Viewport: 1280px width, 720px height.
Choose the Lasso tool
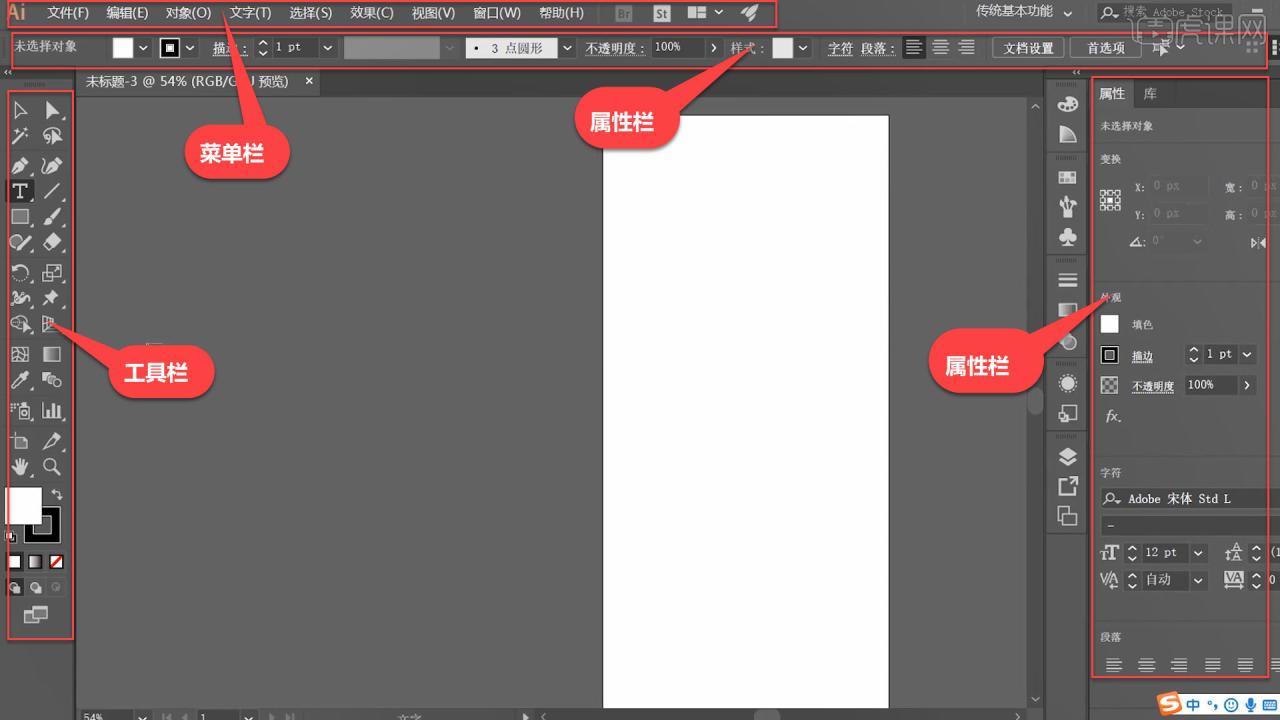coord(52,136)
